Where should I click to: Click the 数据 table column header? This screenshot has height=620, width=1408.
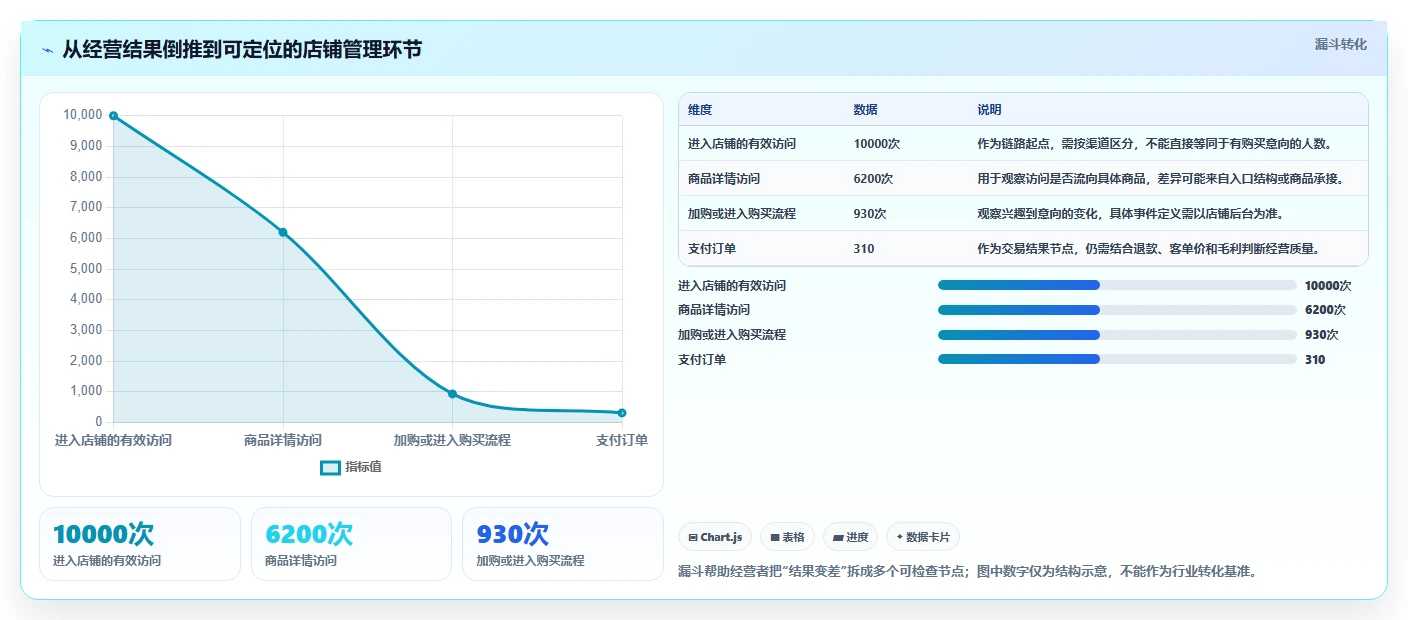tap(866, 110)
